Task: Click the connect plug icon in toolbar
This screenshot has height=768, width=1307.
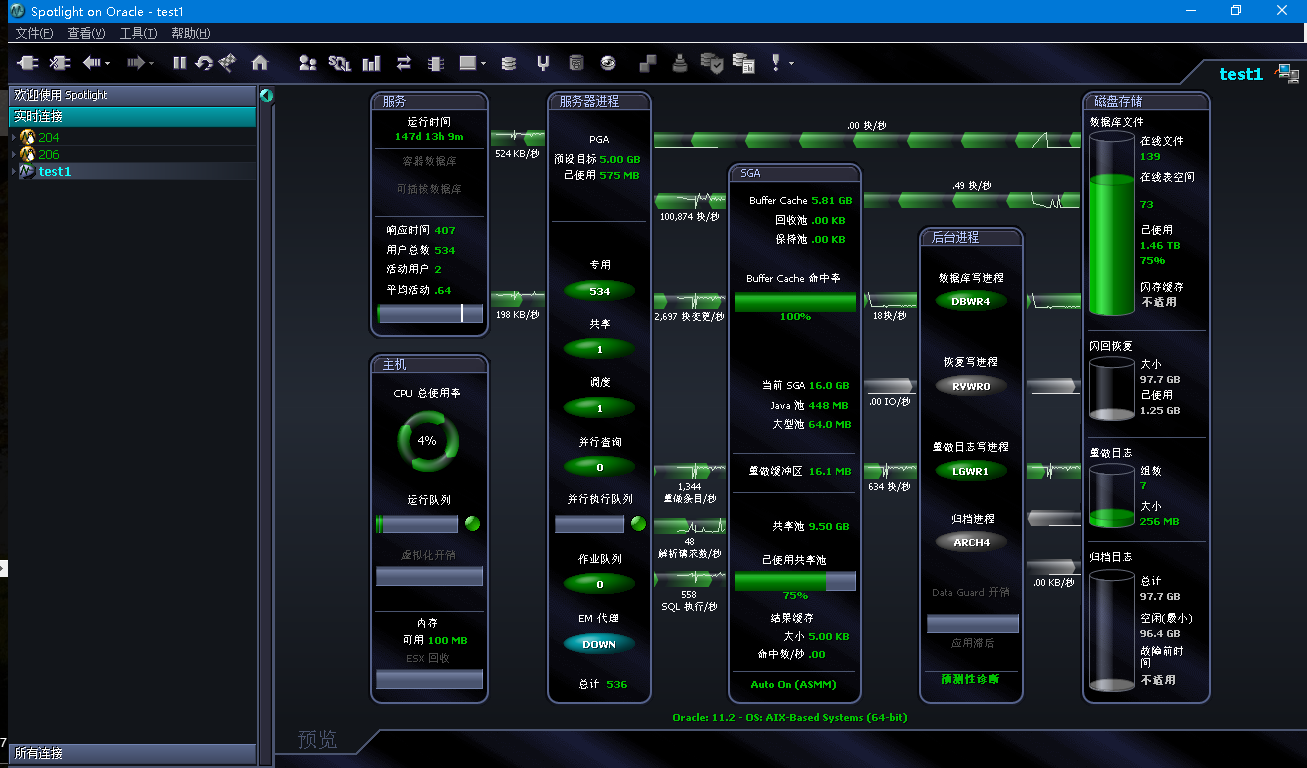Action: [x=28, y=63]
